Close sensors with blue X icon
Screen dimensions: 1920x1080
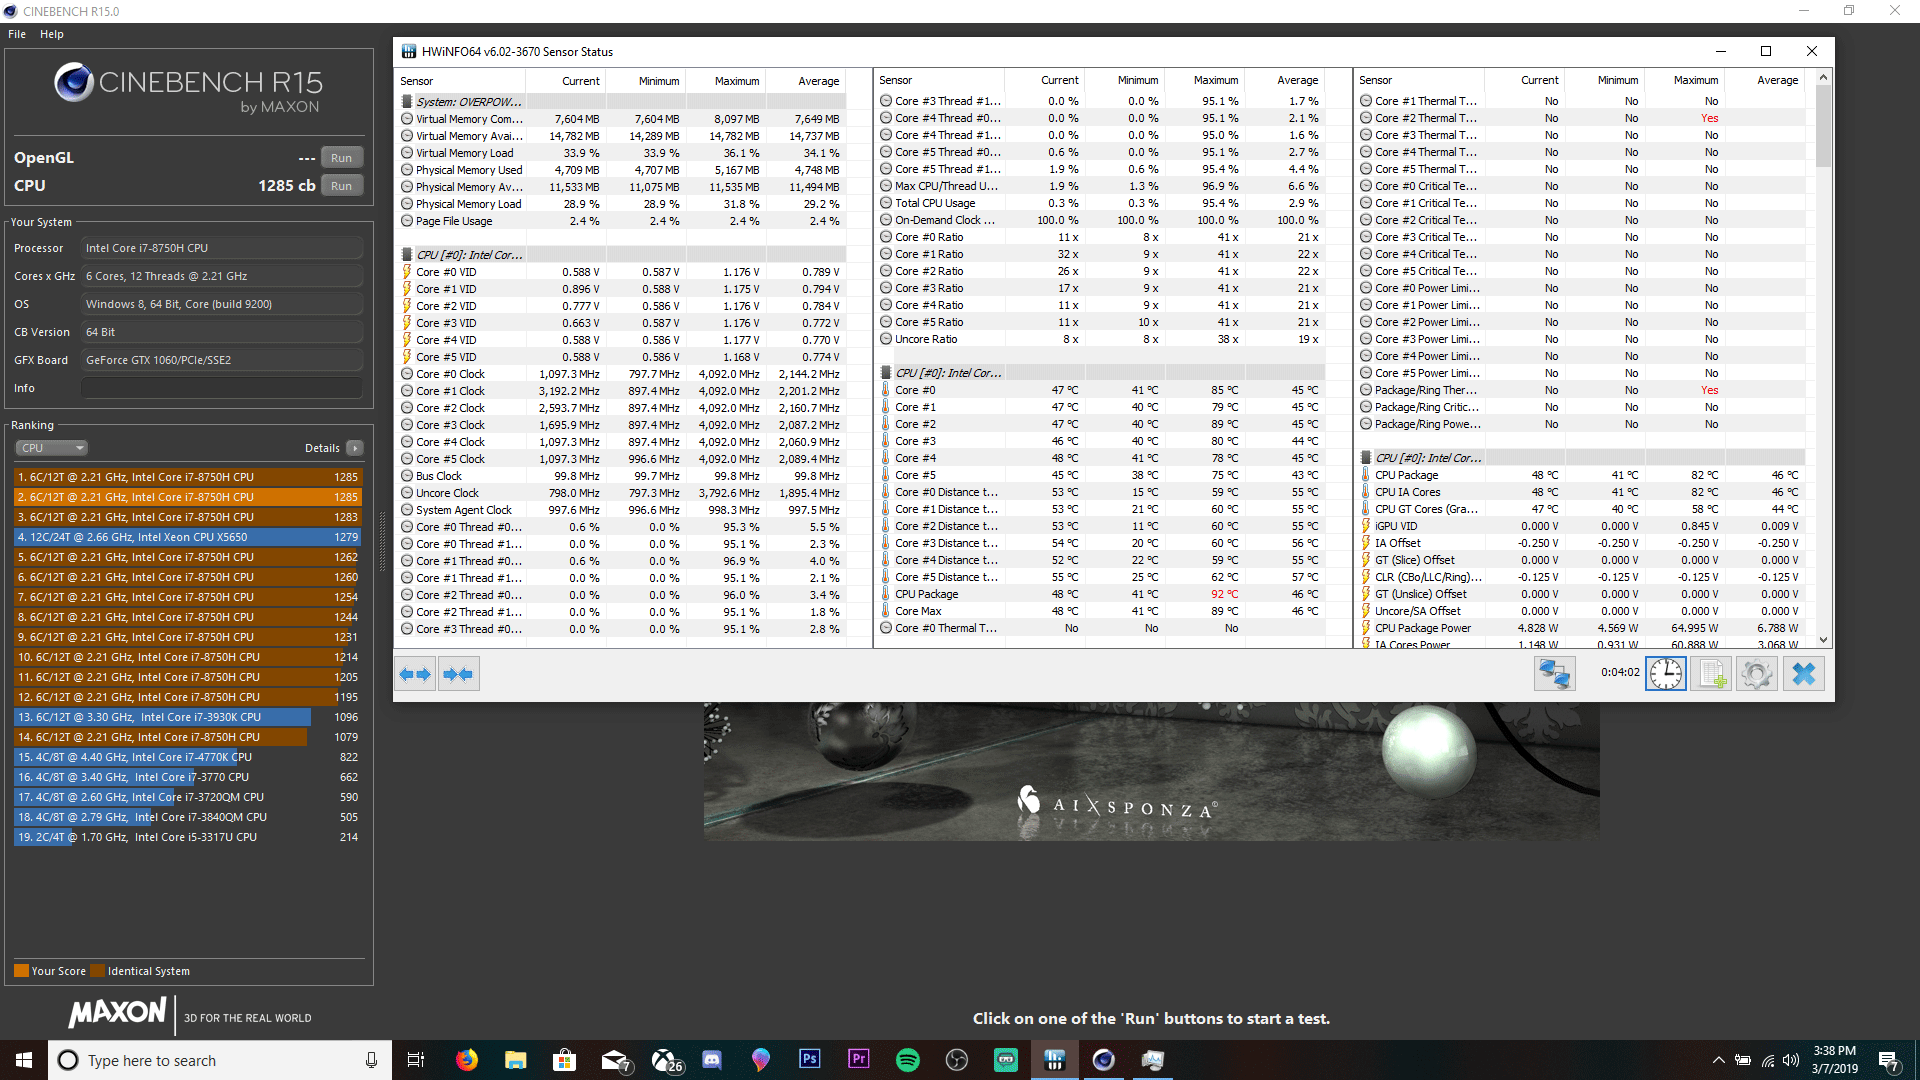pyautogui.click(x=1803, y=674)
